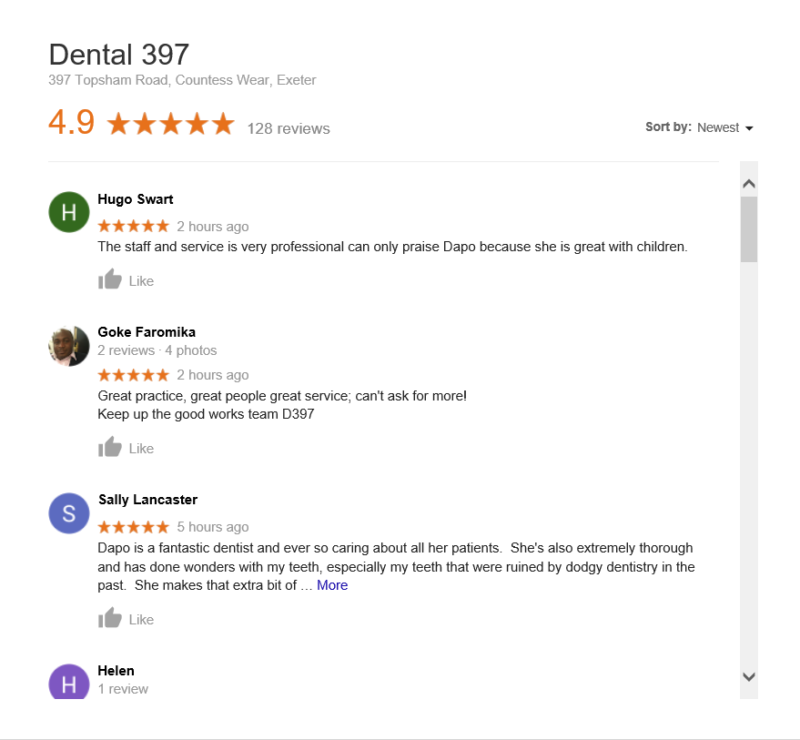
Task: Open Hugo Swart's reviewer profile name
Action: point(135,200)
